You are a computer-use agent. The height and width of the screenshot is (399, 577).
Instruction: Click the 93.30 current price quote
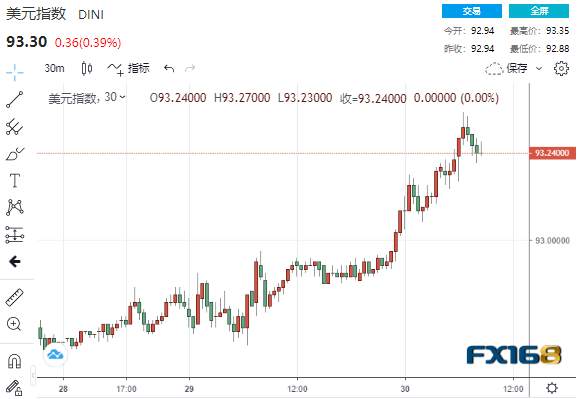pyautogui.click(x=26, y=42)
